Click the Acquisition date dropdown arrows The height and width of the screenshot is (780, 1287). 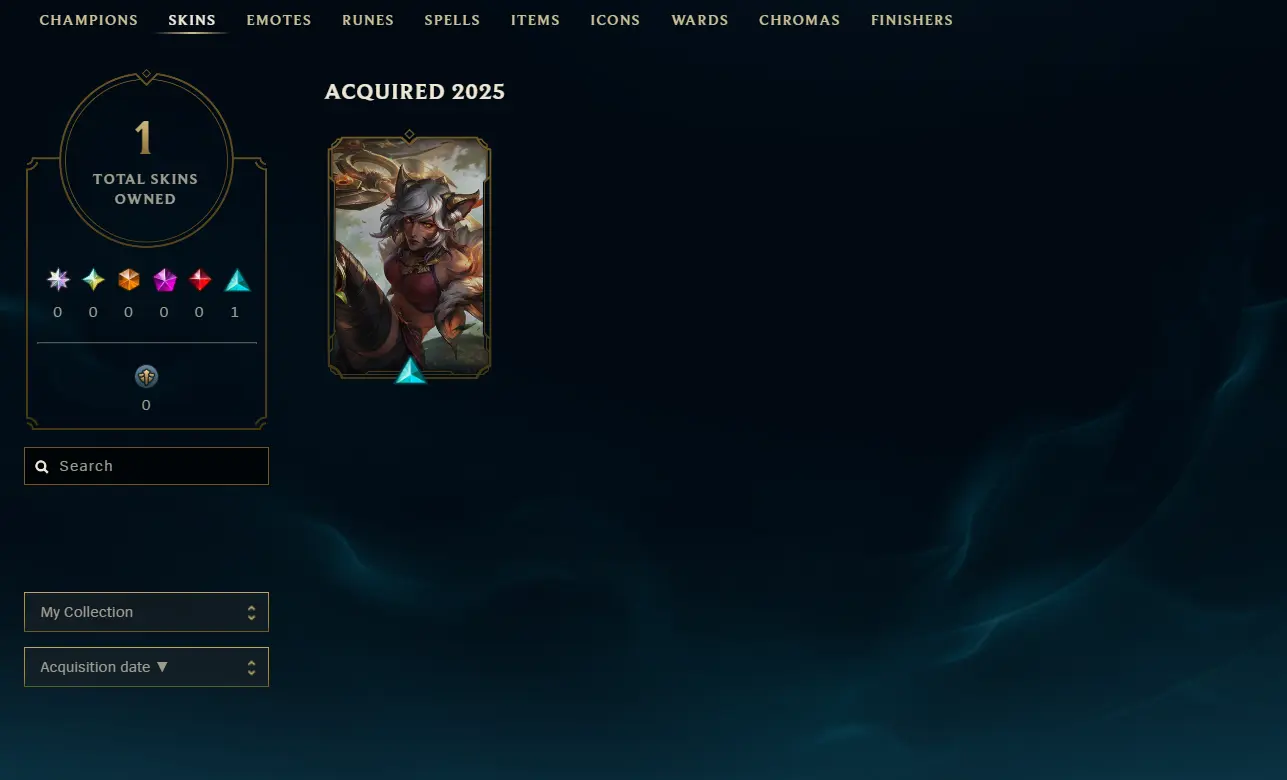251,667
